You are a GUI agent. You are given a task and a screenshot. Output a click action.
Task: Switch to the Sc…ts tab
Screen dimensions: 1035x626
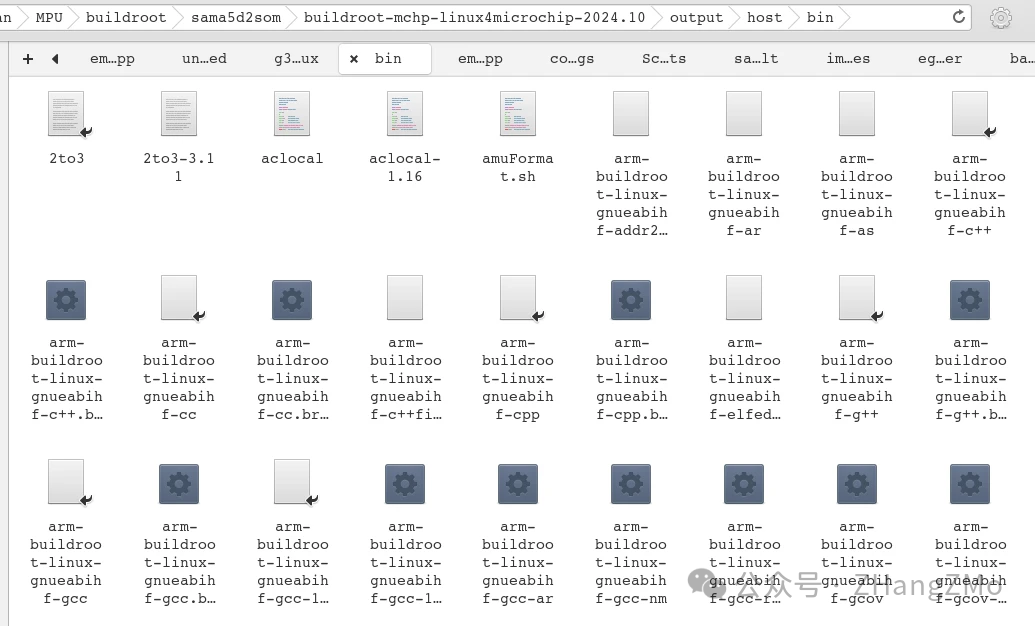[664, 59]
